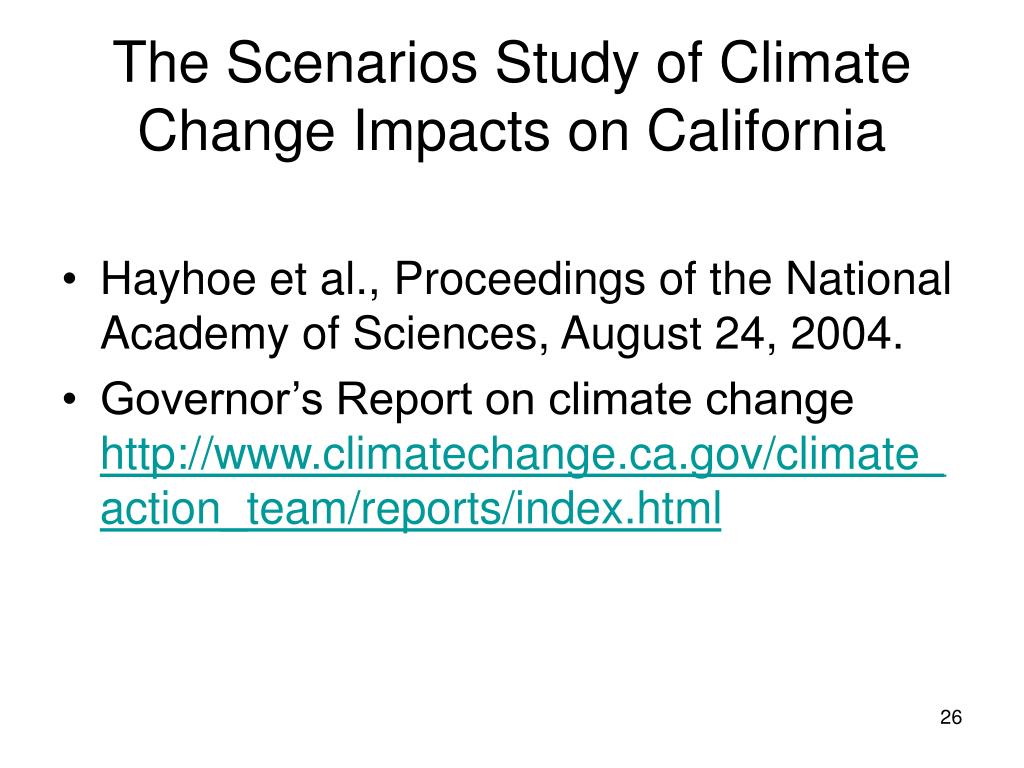
Task: Select the slide title's first line
Action: [x=511, y=64]
